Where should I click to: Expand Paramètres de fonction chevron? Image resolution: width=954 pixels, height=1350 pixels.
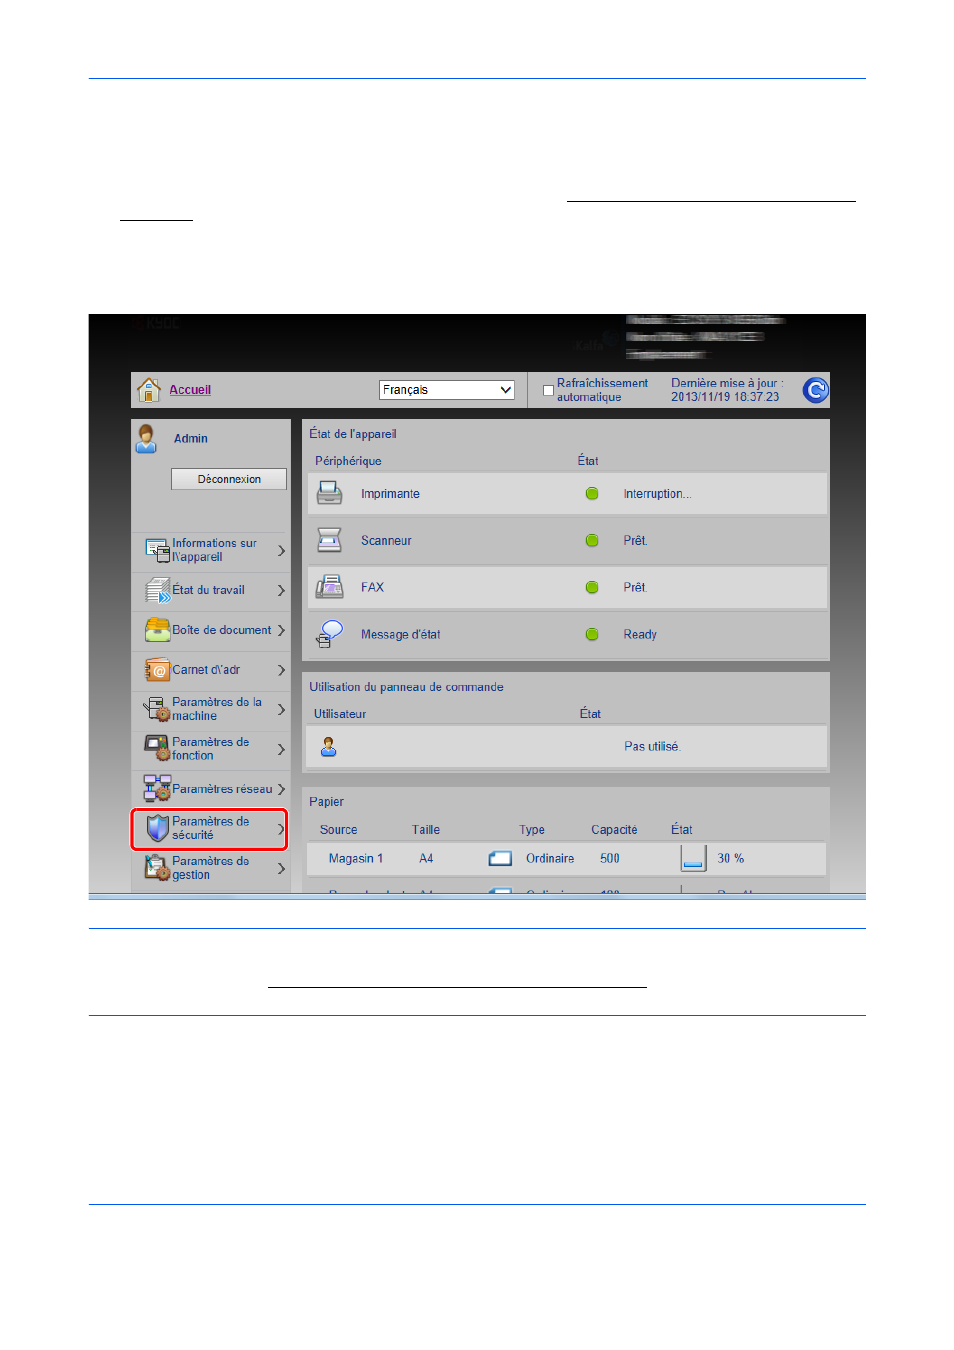click(281, 749)
